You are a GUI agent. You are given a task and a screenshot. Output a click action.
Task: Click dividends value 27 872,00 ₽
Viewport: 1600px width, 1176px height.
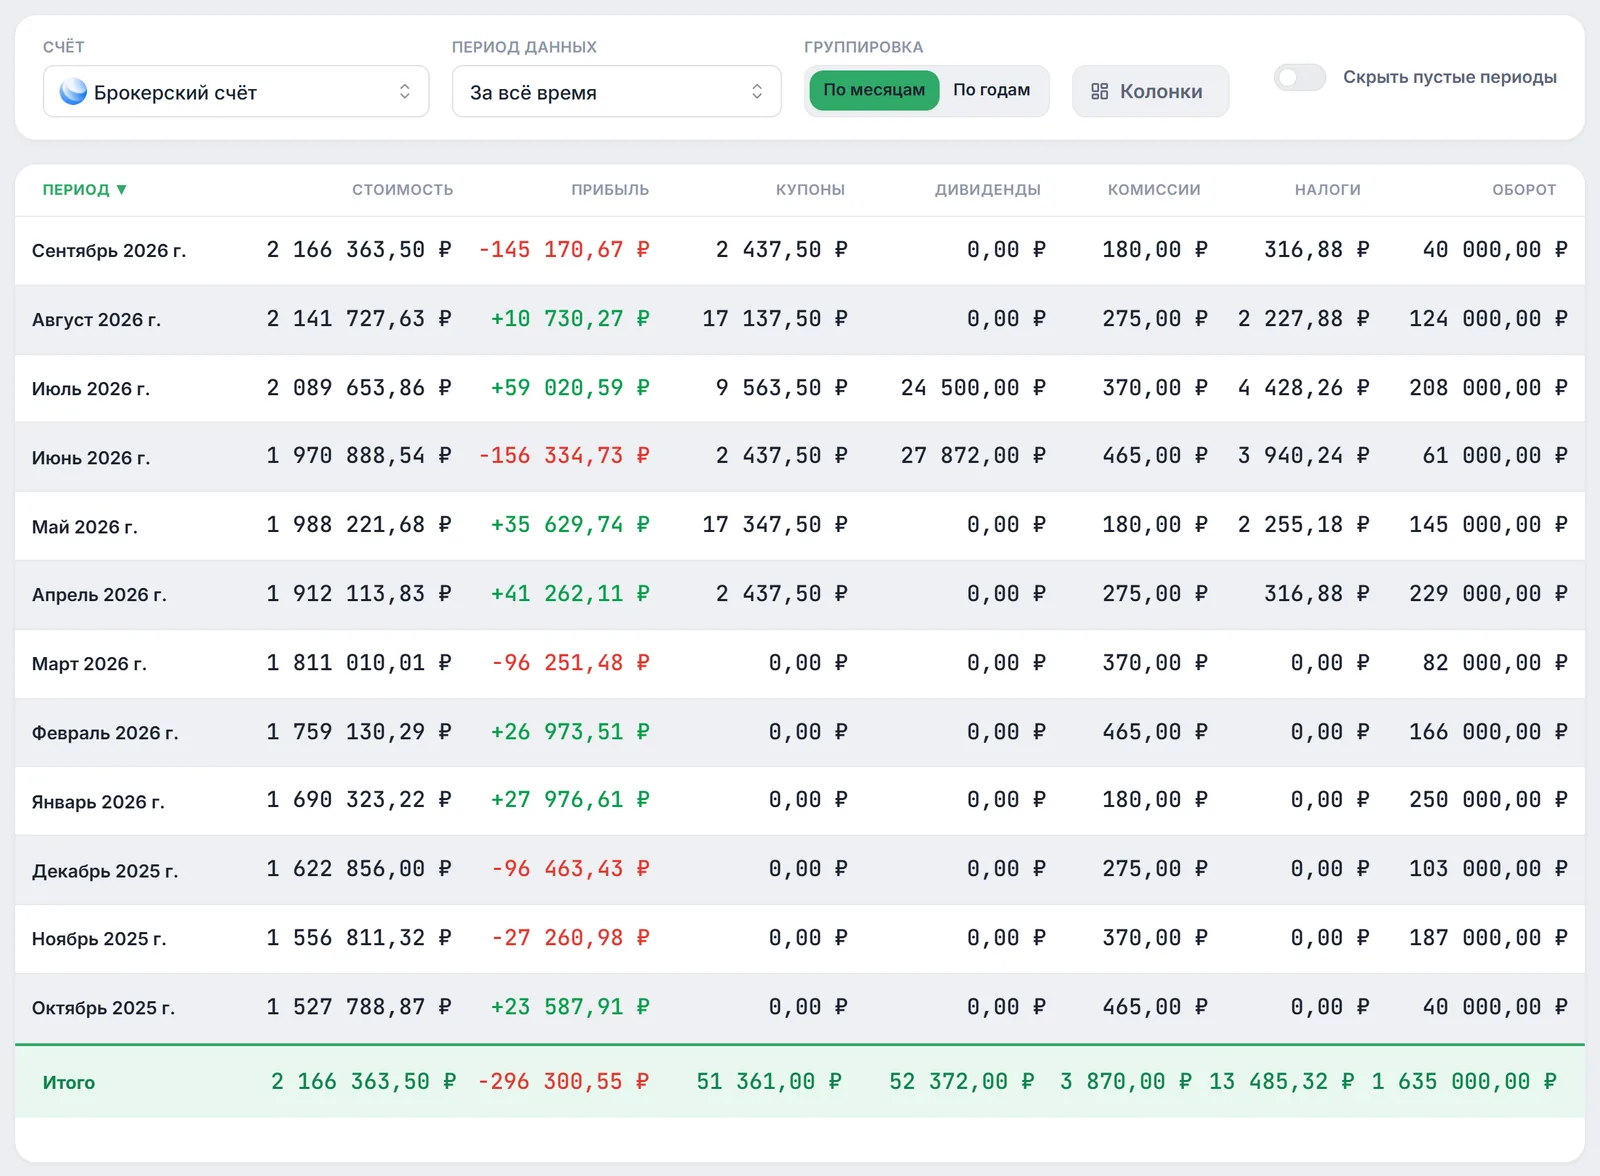(x=973, y=455)
